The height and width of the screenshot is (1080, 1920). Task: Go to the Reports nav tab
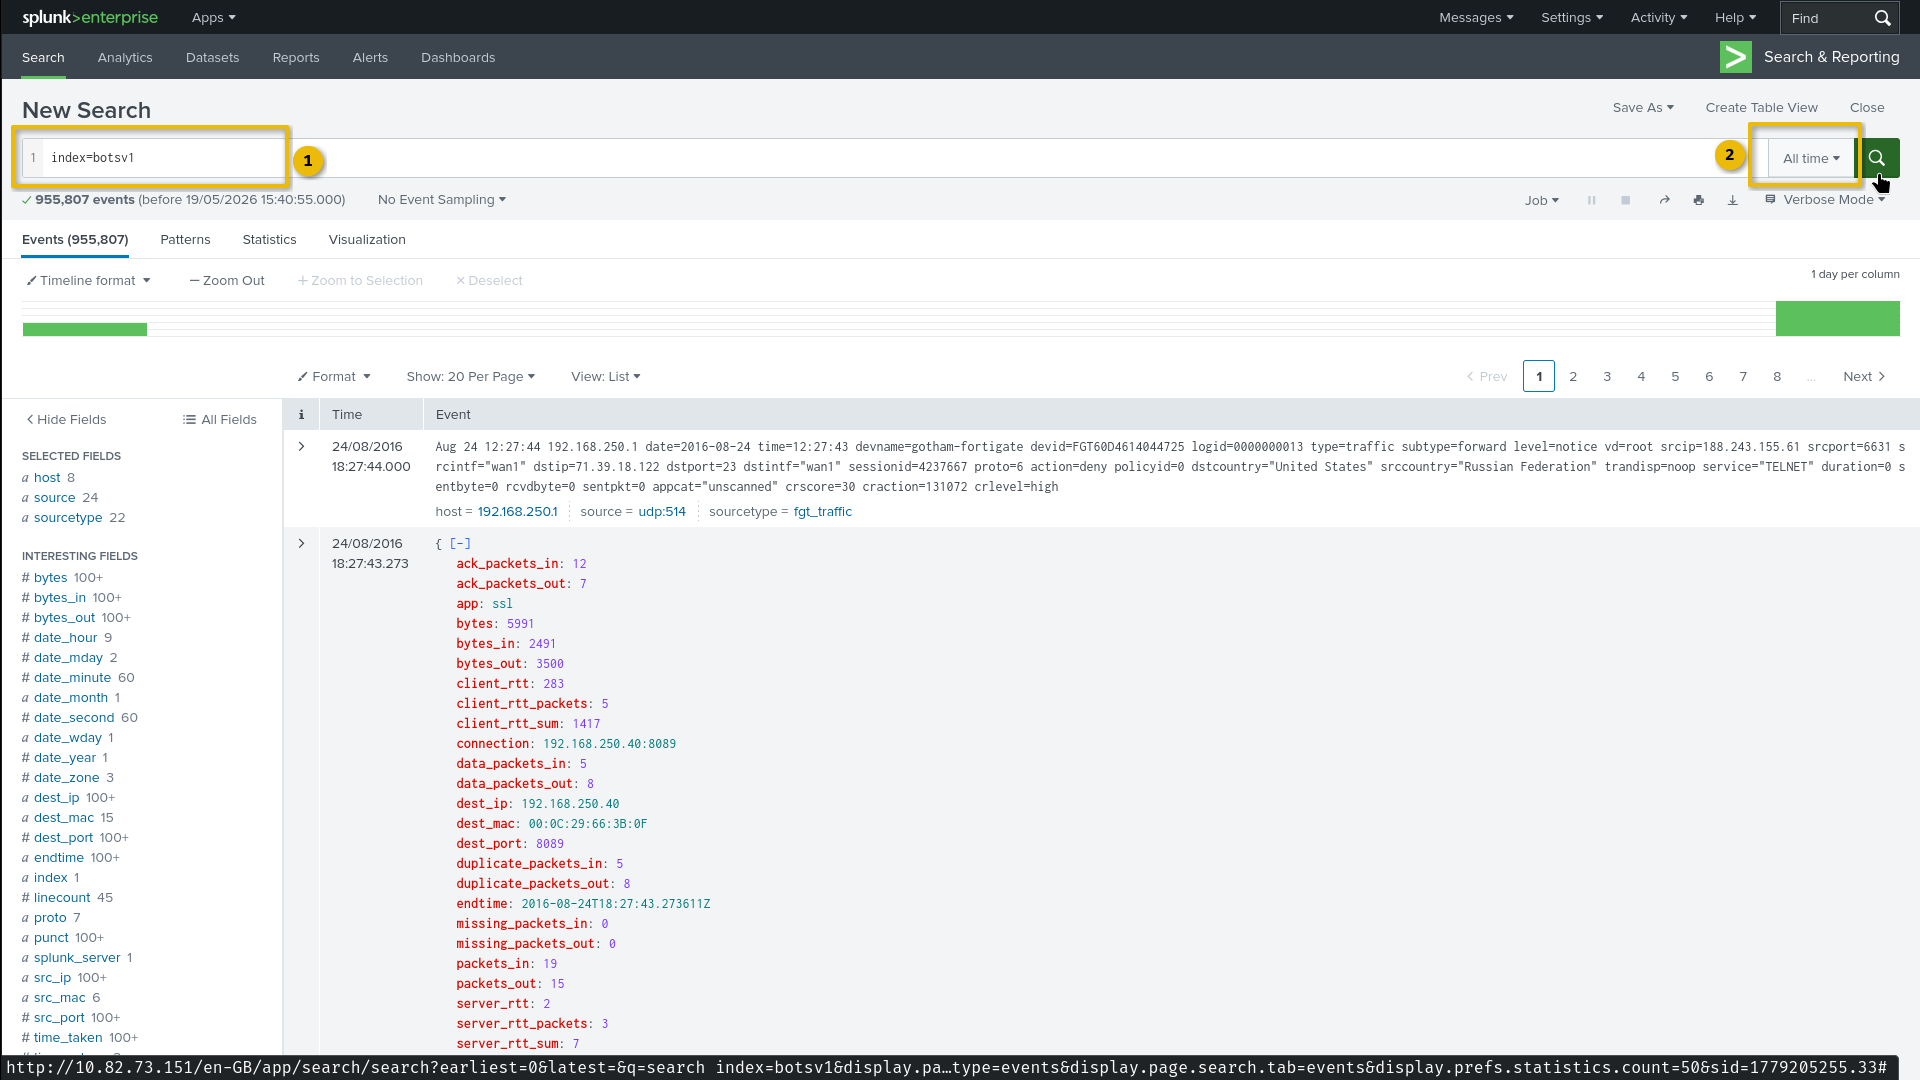(x=296, y=58)
